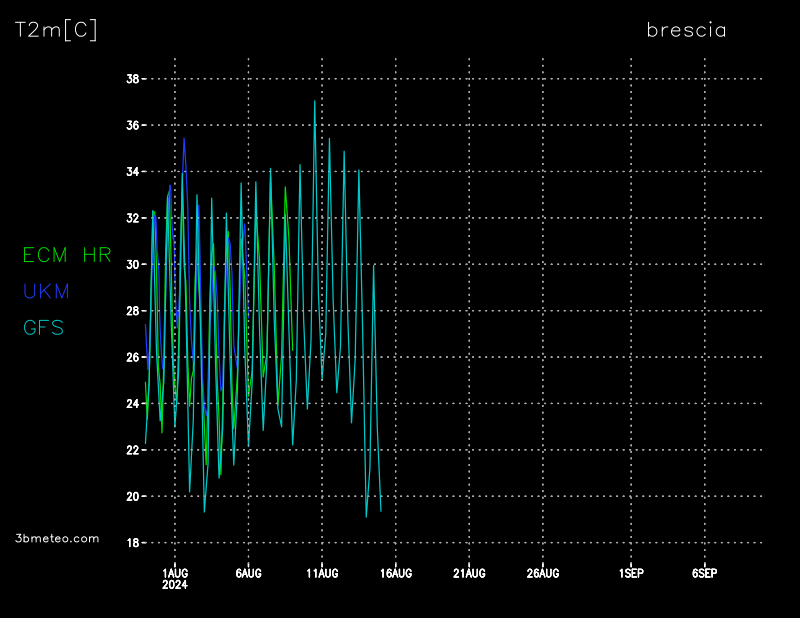The height and width of the screenshot is (618, 800).
Task: Click the brescia location label
Action: pos(686,30)
